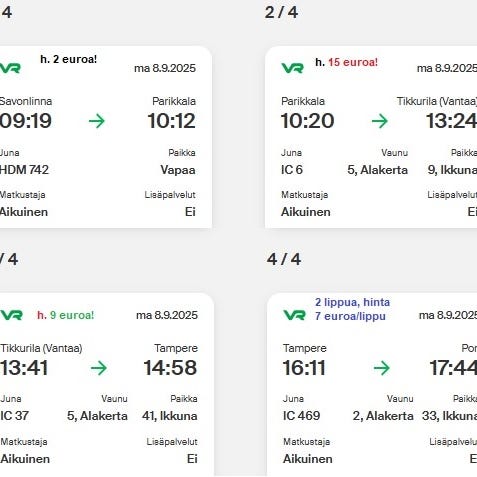Viewport: 477px width, 477px height.
Task: Select the red '15 euroa!' price label
Action: (353, 62)
